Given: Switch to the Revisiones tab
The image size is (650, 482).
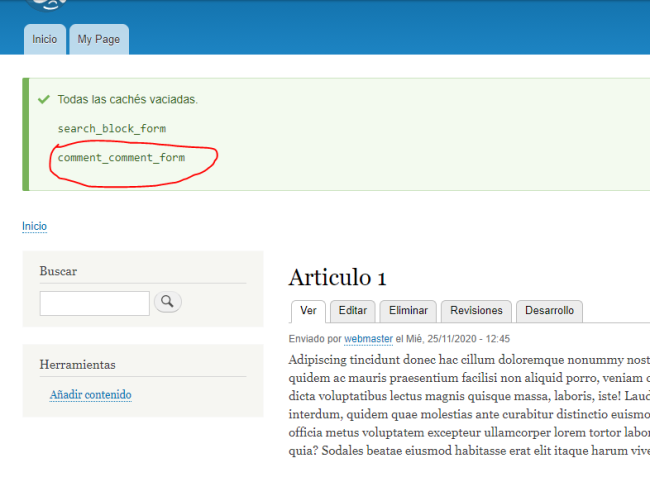Looking at the screenshot, I should click(x=476, y=311).
